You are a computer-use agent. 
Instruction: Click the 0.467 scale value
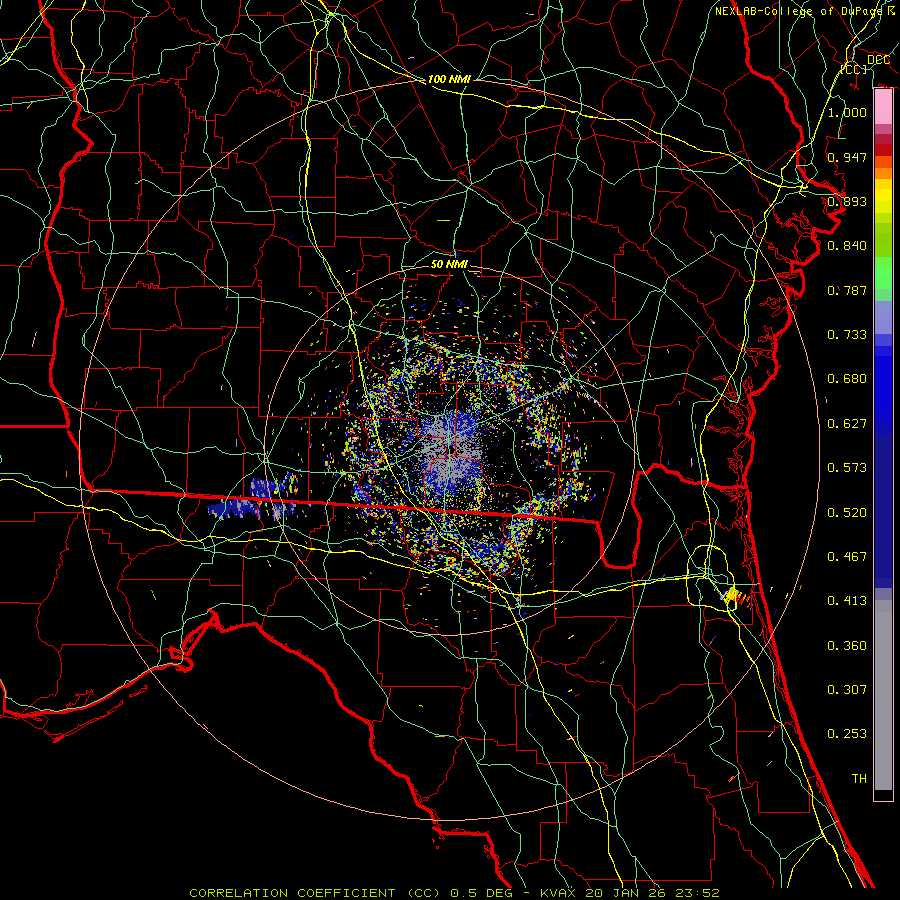click(847, 557)
